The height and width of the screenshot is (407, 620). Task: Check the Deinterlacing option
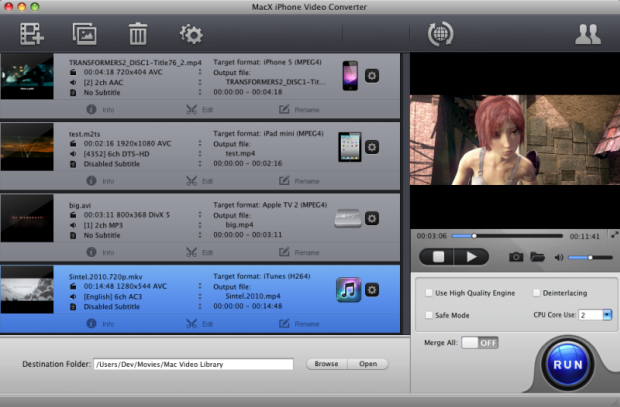coord(536,293)
